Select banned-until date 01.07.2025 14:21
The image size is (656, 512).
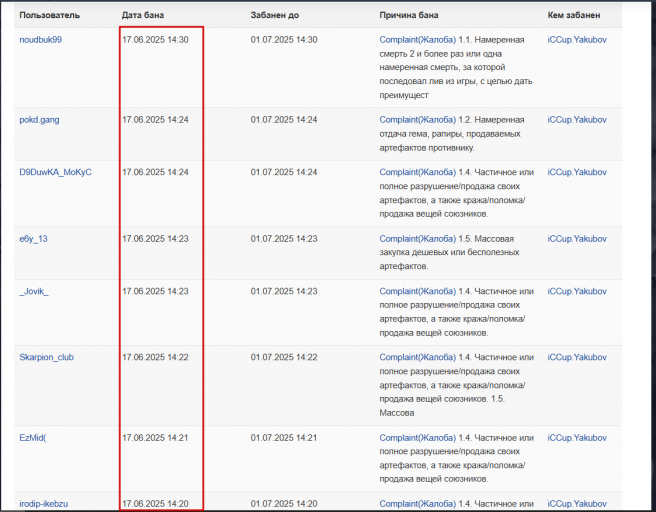[x=284, y=438]
